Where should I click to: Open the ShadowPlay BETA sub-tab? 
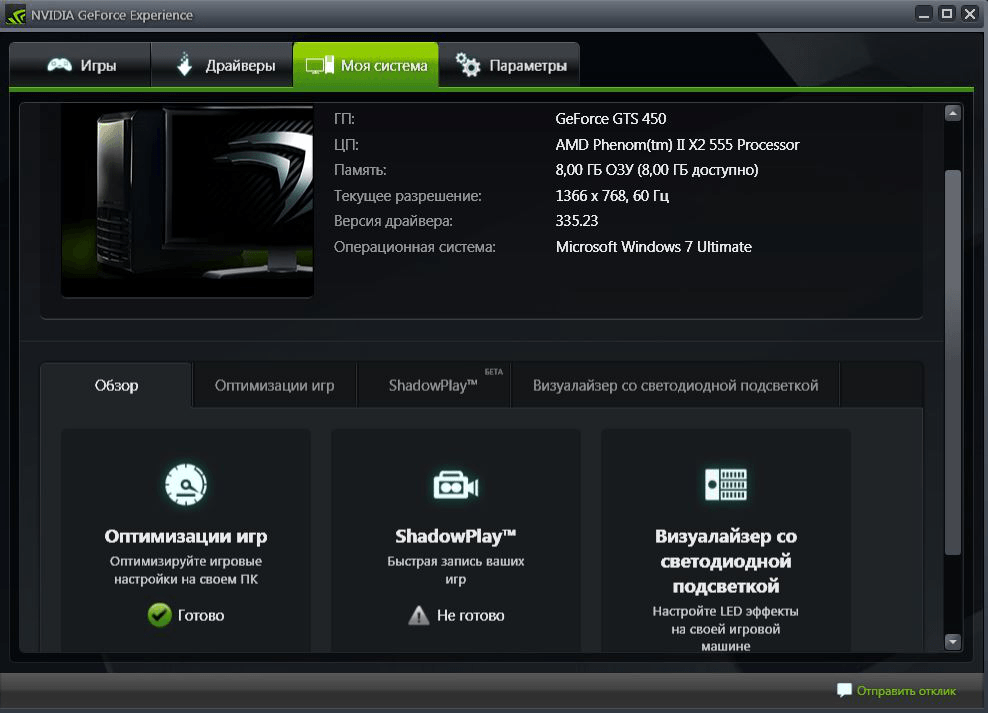pos(434,385)
